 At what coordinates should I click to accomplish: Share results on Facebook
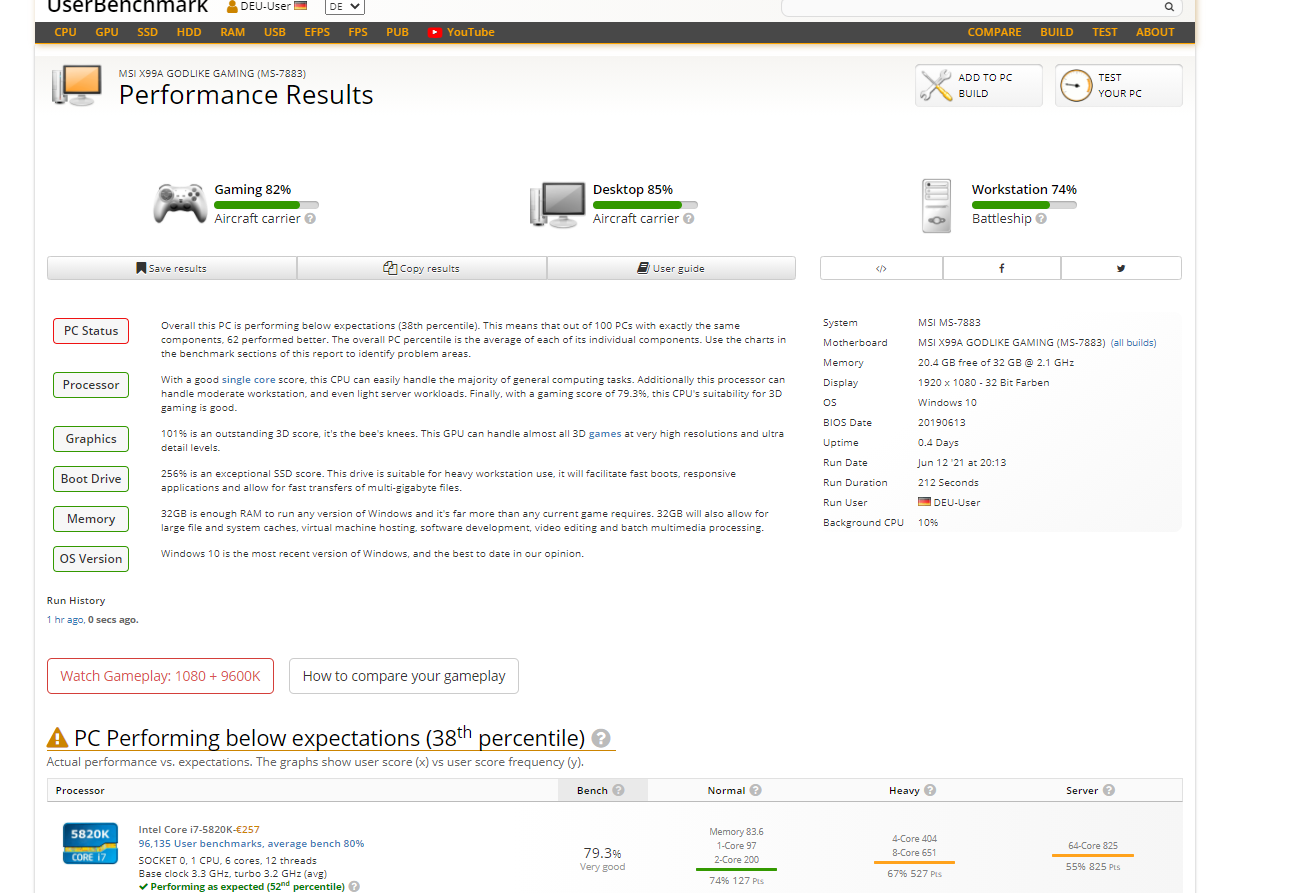[1002, 268]
